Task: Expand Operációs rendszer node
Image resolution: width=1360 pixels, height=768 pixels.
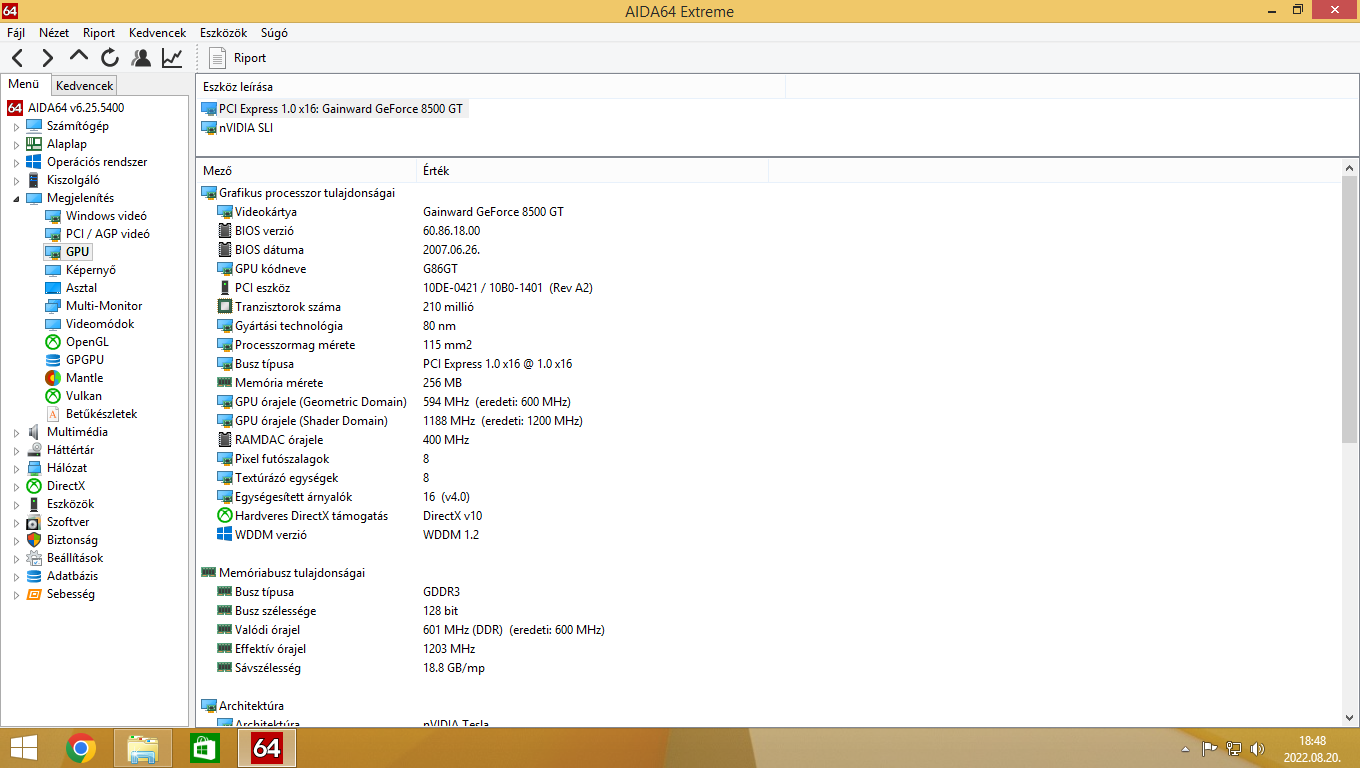Action: (x=16, y=163)
